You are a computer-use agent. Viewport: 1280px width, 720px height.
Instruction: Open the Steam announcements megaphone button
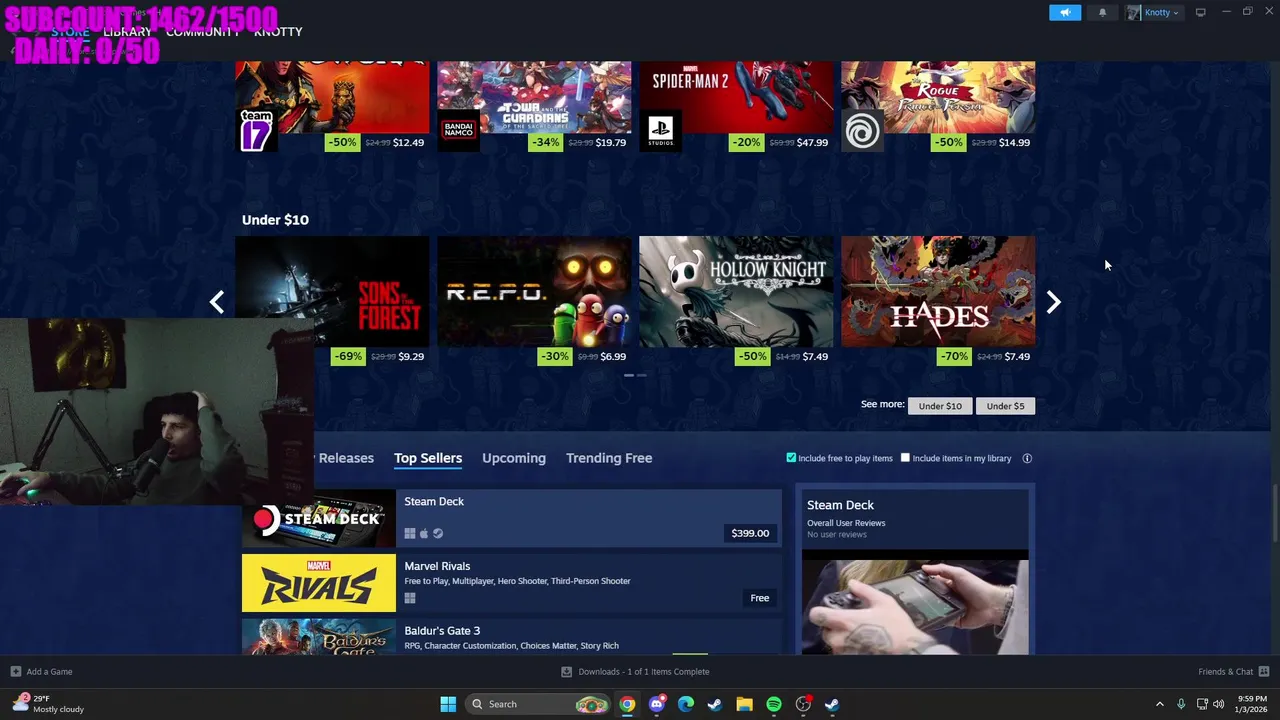(x=1065, y=12)
